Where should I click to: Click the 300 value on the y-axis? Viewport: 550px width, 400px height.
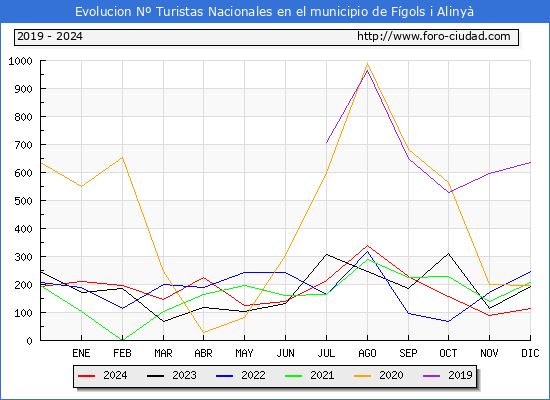pos(24,257)
